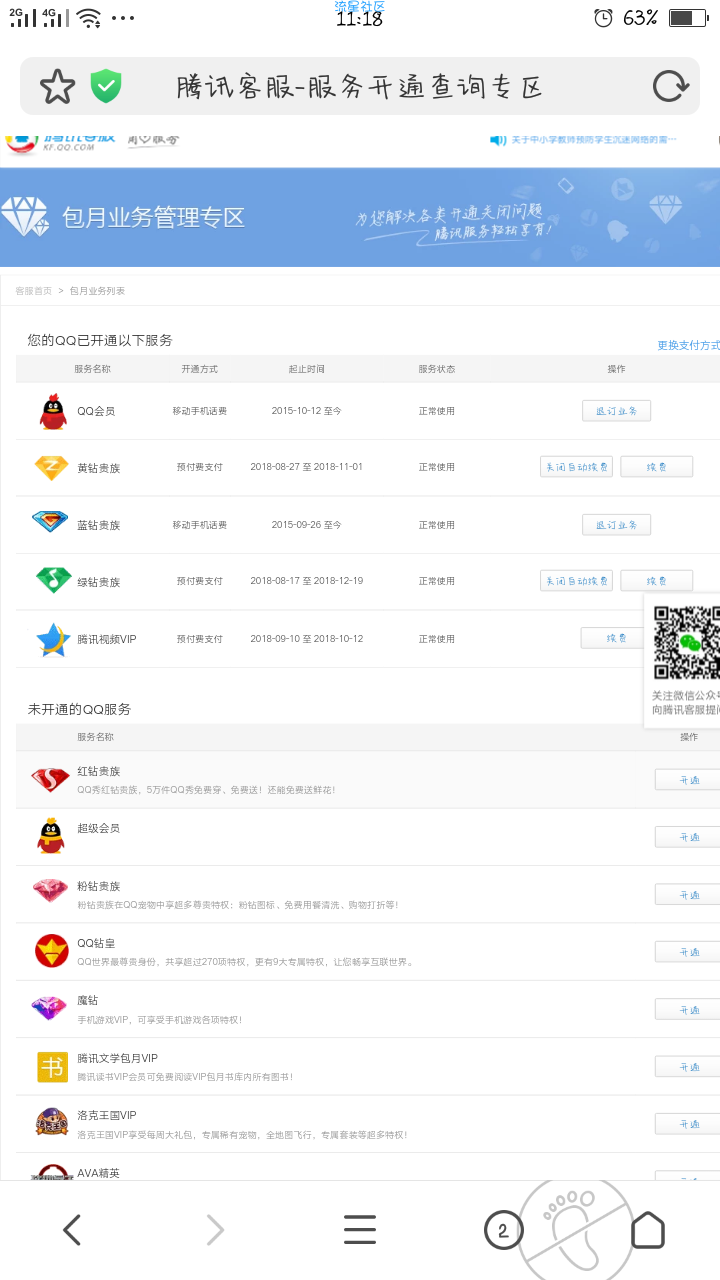Tap the green security shield icon
Viewport: 720px width, 1280px height.
[x=106, y=87]
